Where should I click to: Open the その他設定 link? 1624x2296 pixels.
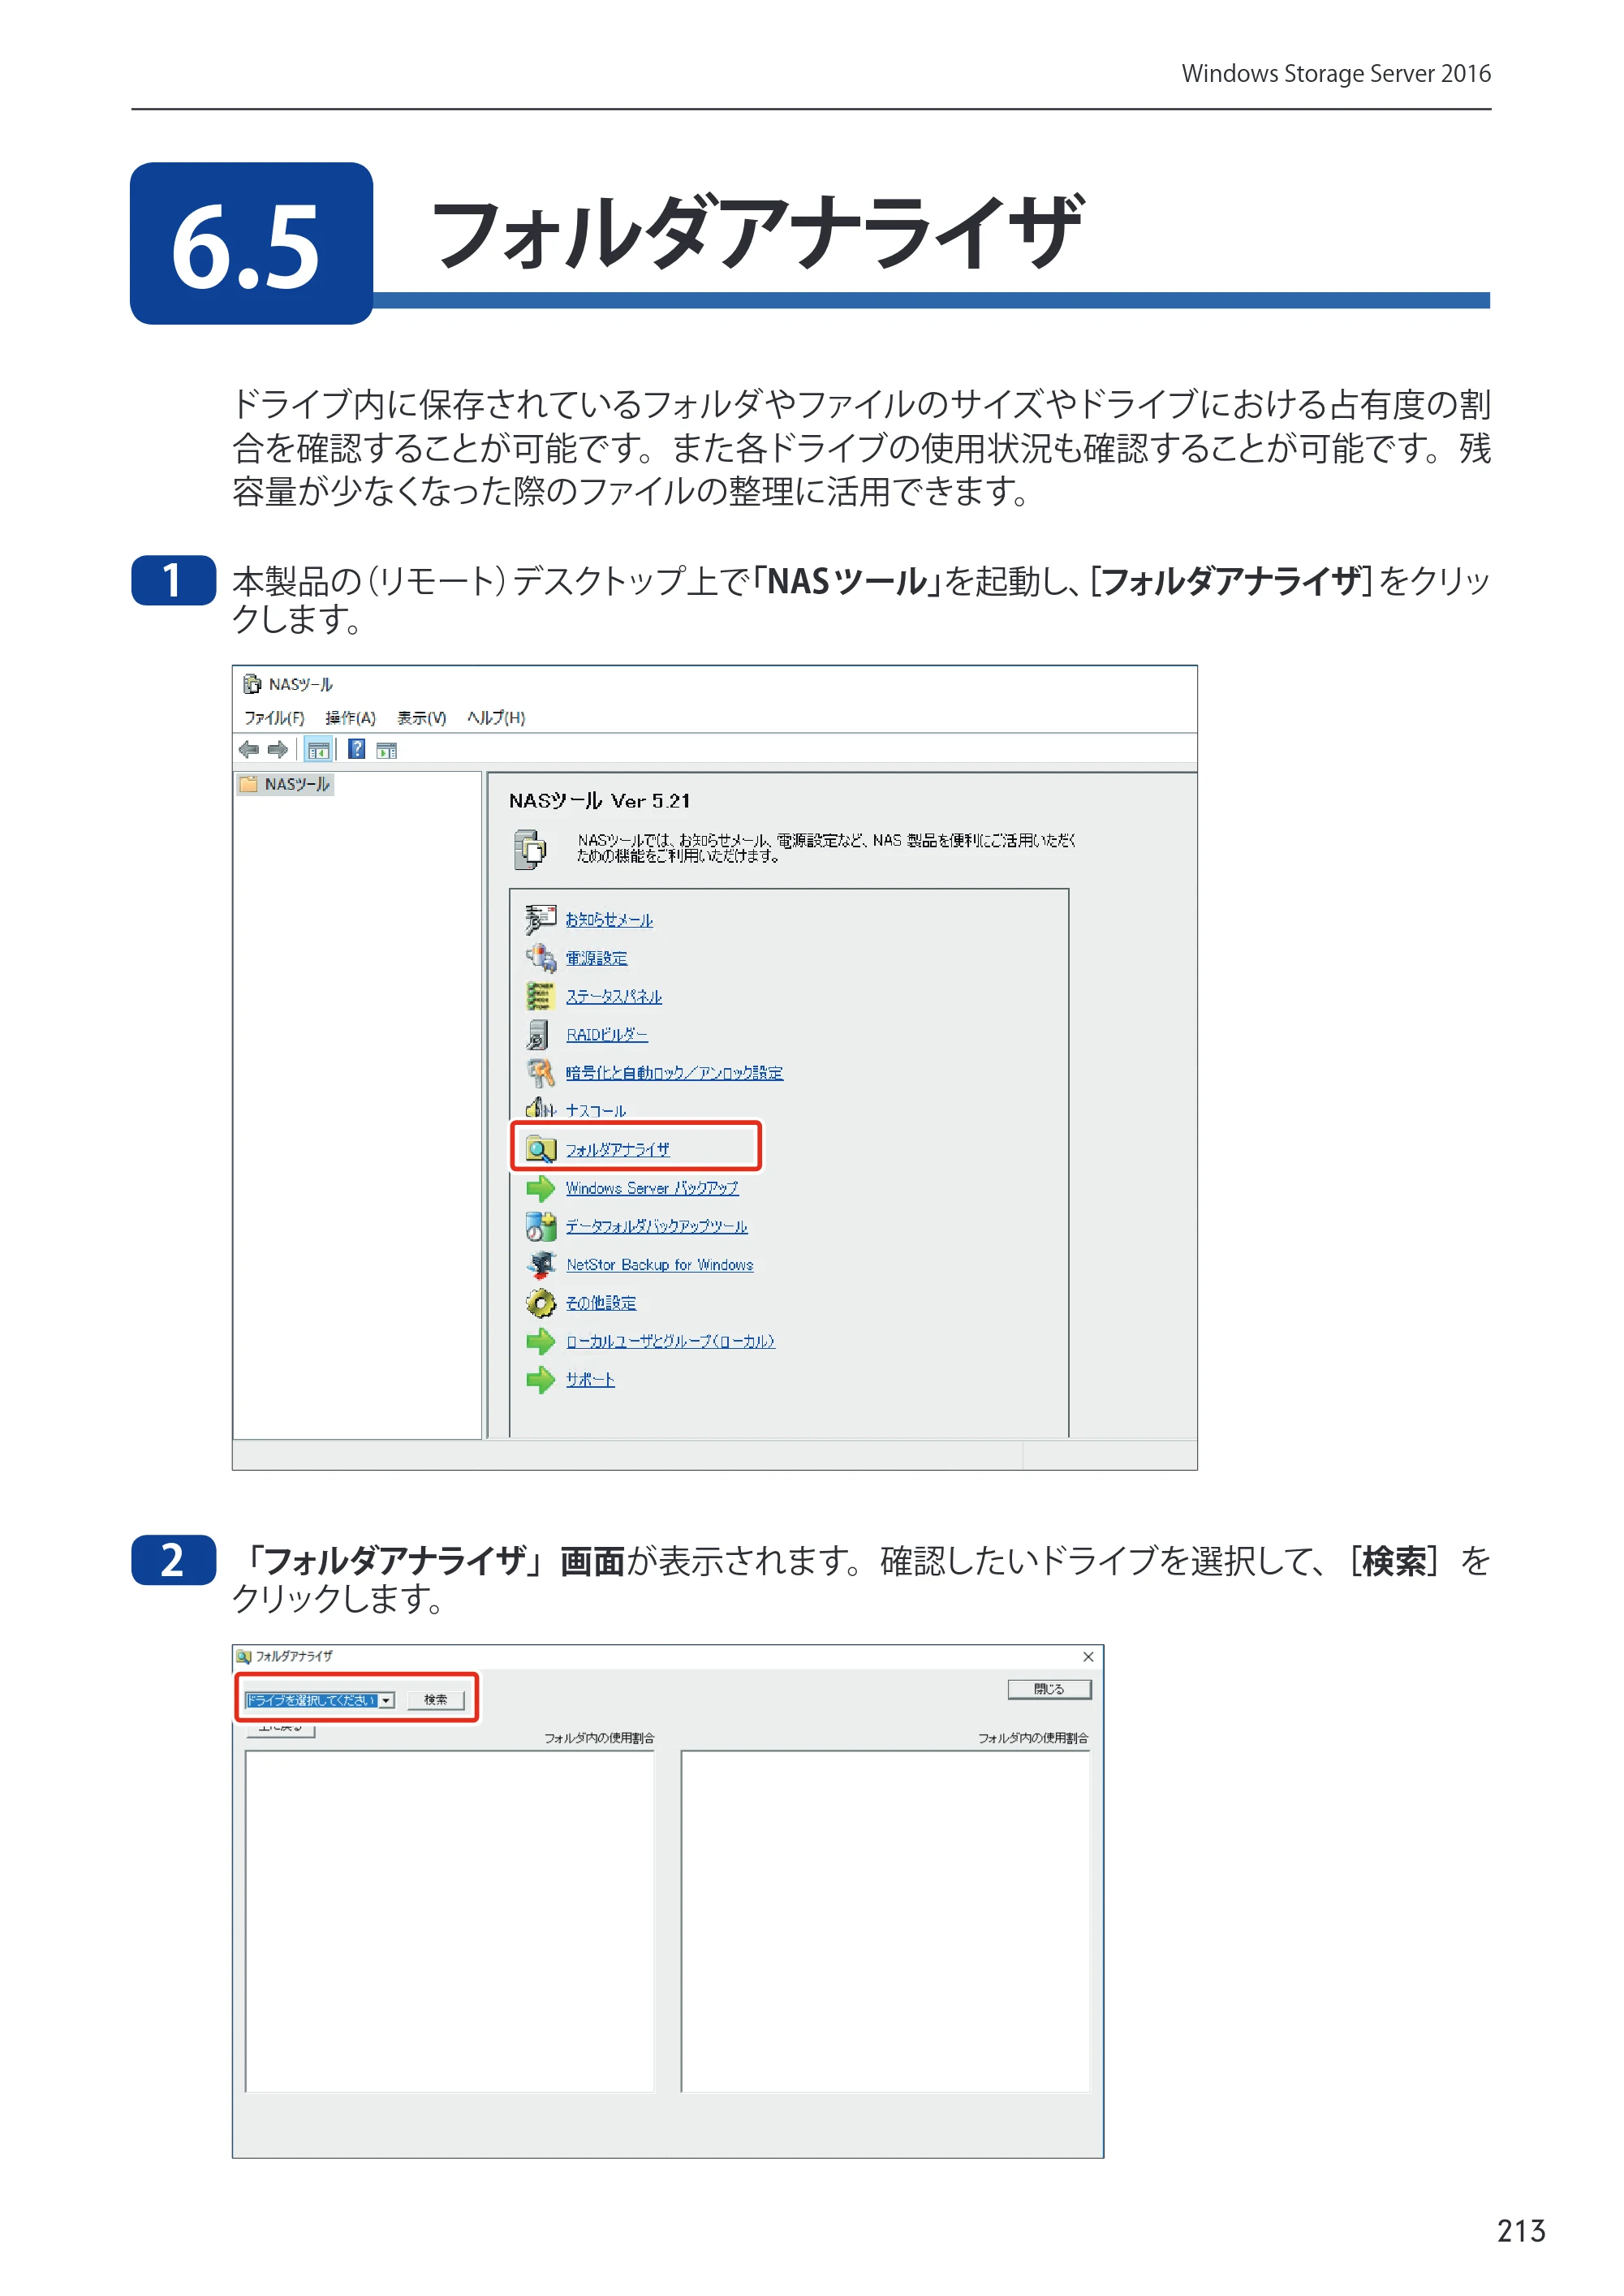coord(600,1303)
